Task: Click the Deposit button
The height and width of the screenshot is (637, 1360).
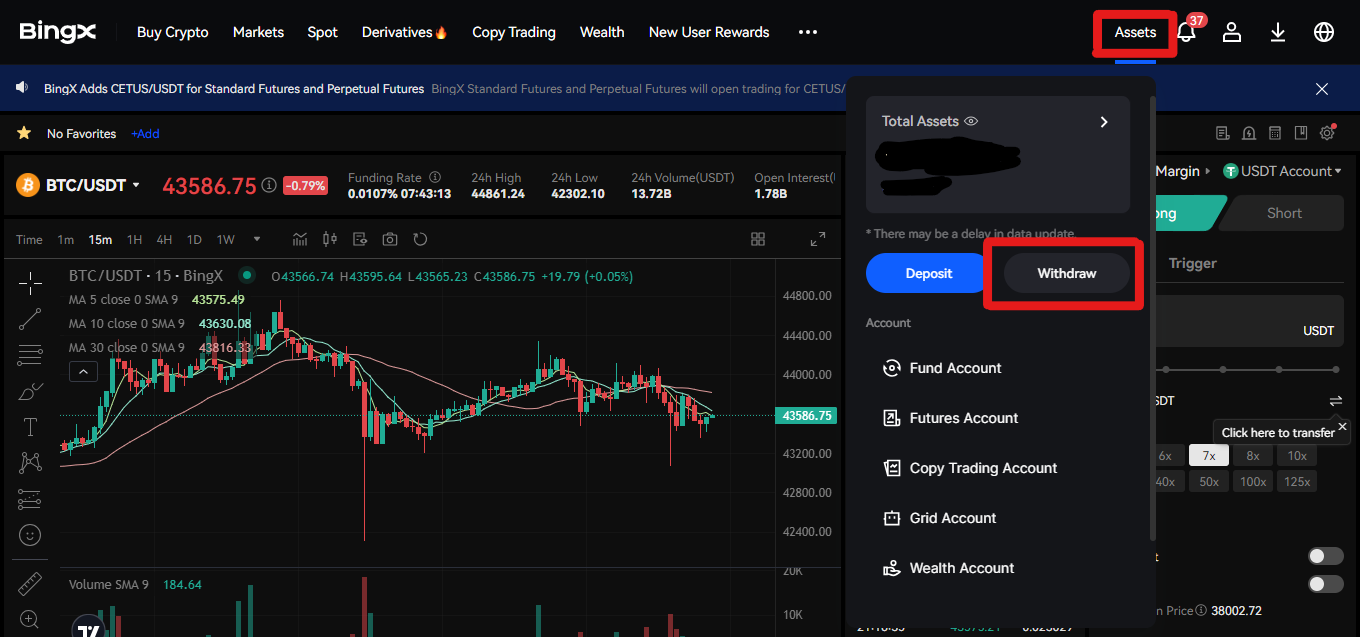Action: pos(929,273)
